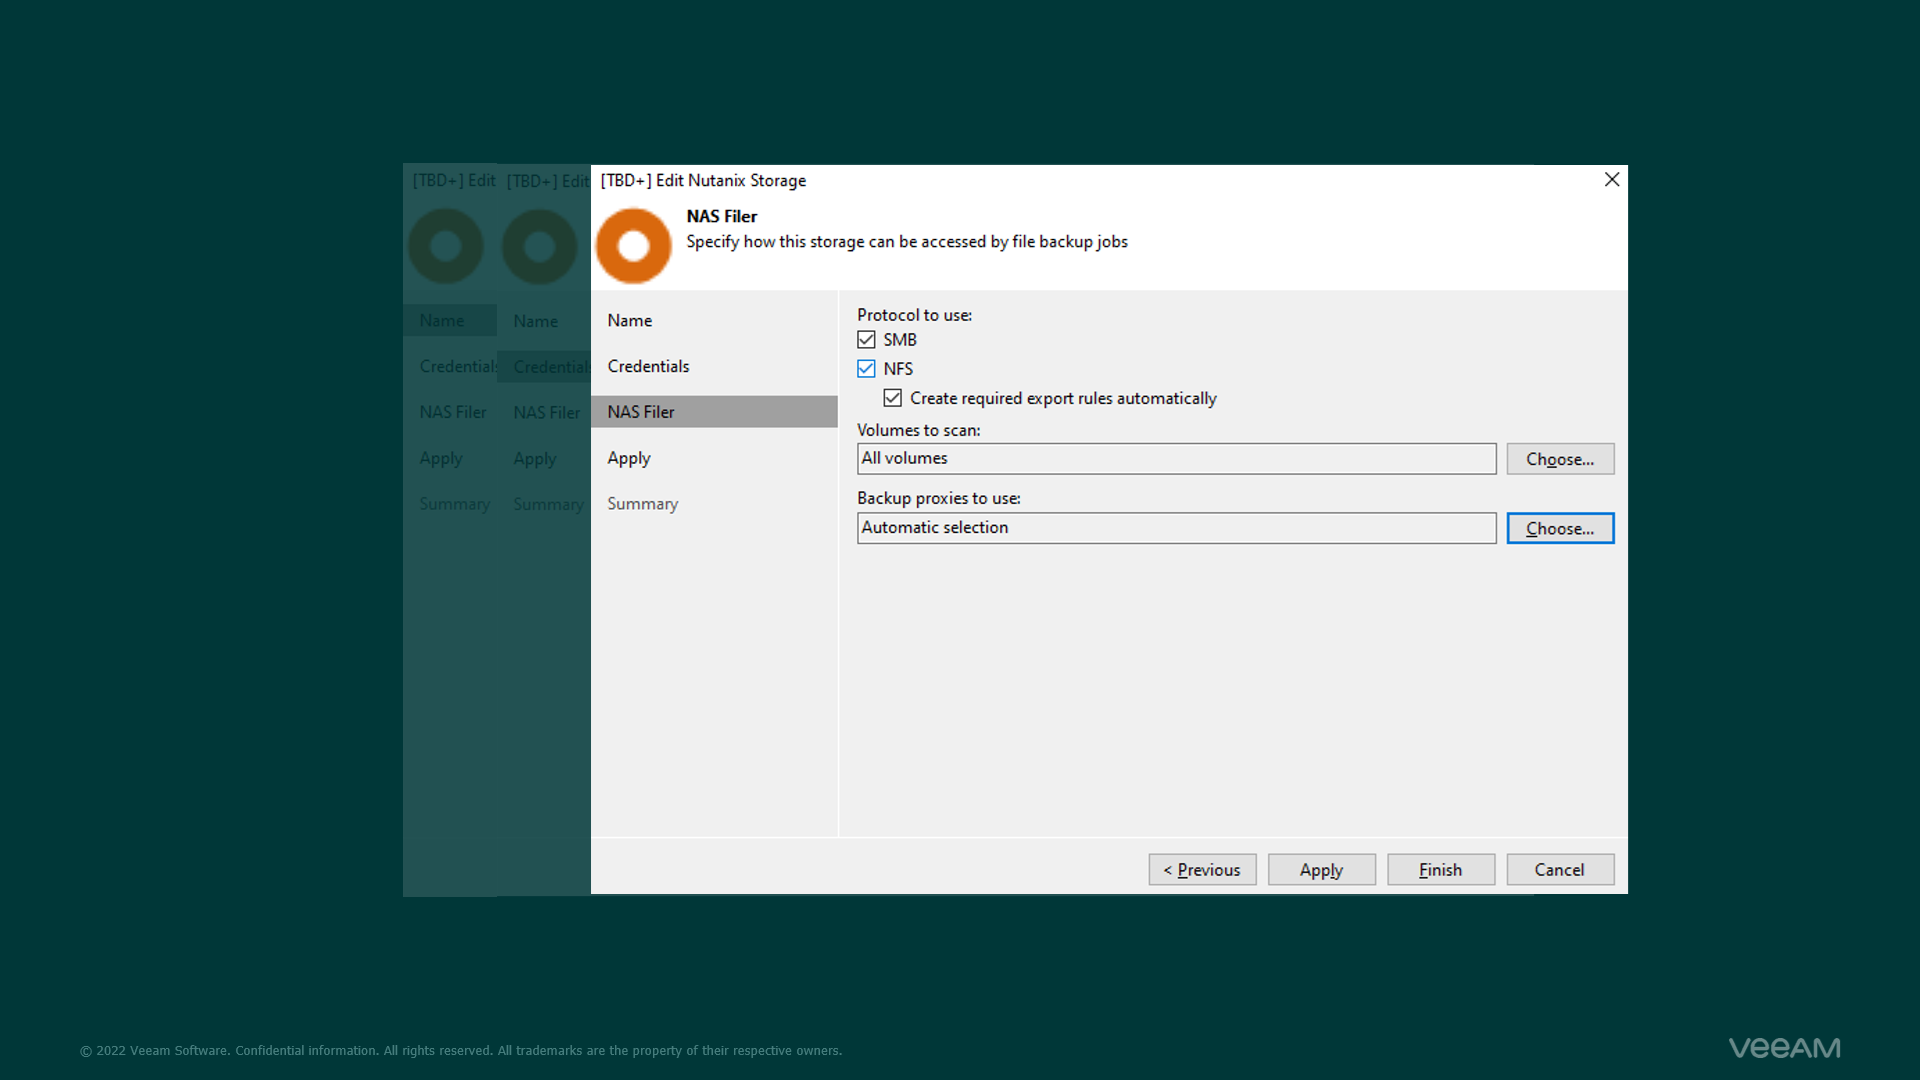
Task: Click the Finish button
Action: coord(1441,870)
